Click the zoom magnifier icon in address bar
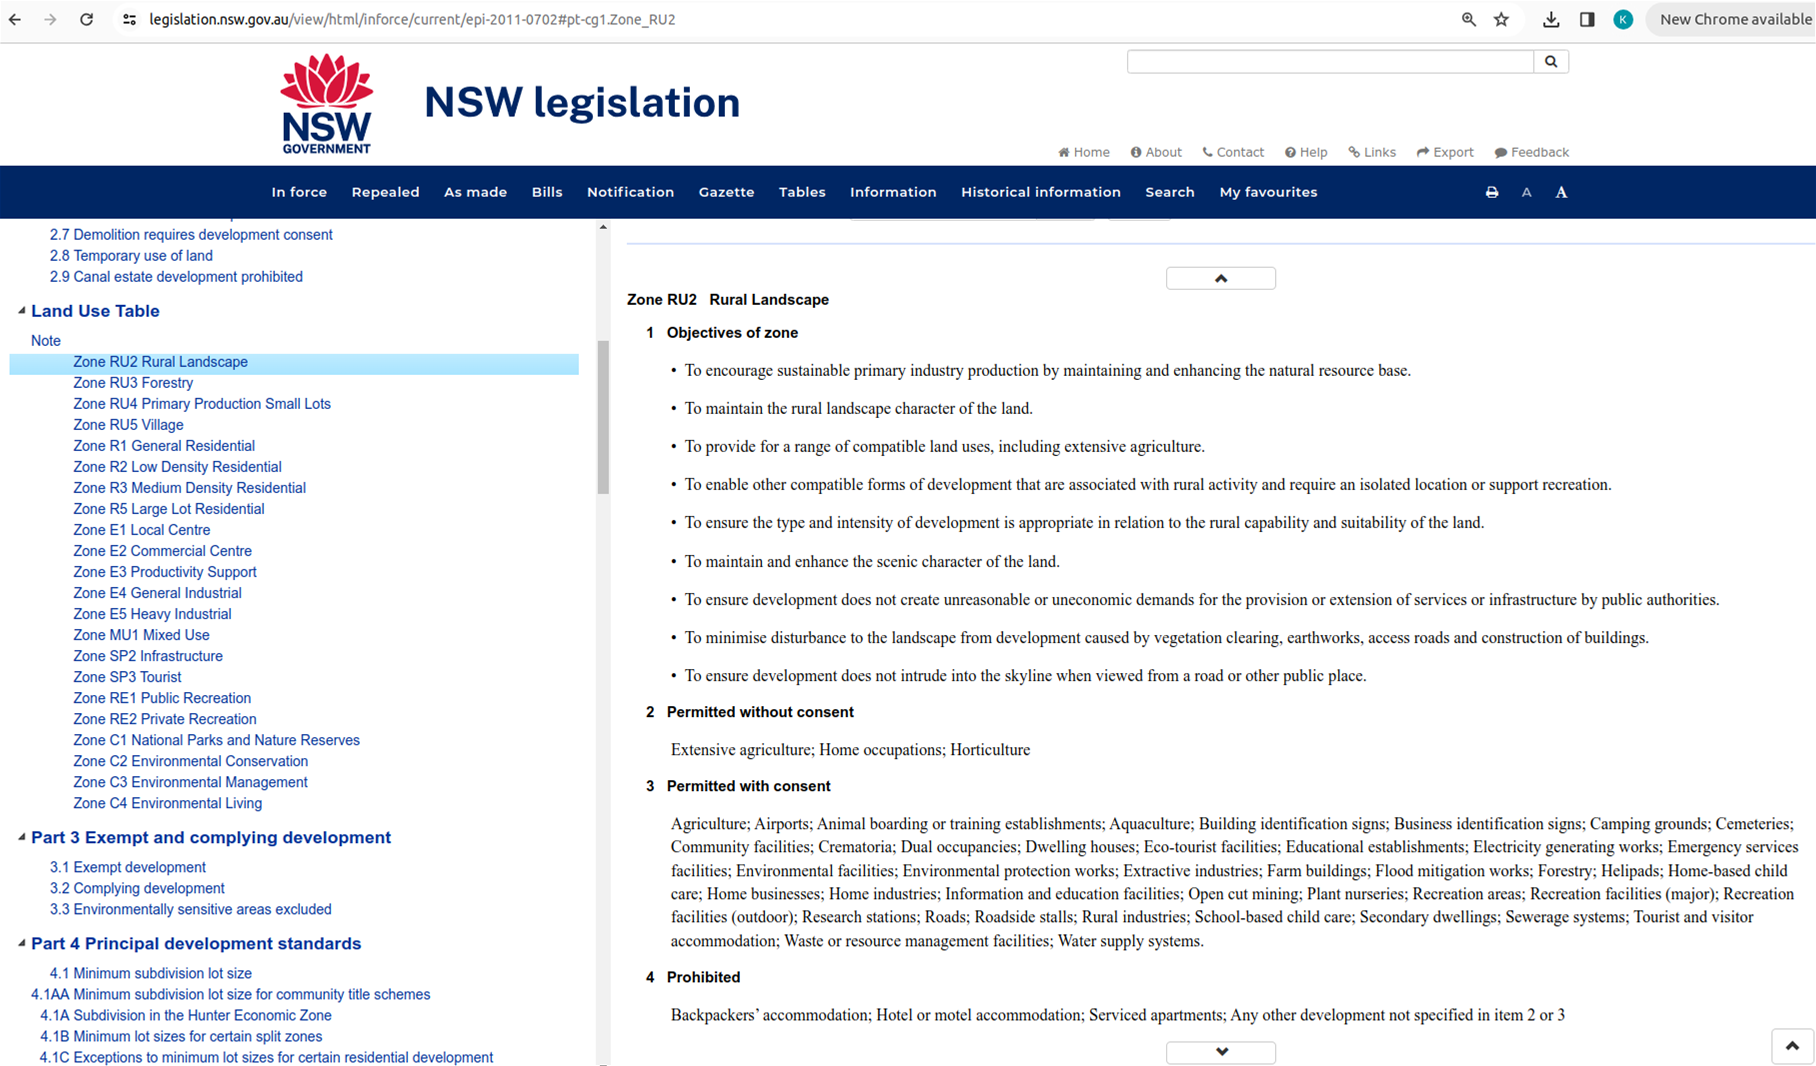Image resolution: width=1816 pixels, height=1066 pixels. [x=1468, y=19]
